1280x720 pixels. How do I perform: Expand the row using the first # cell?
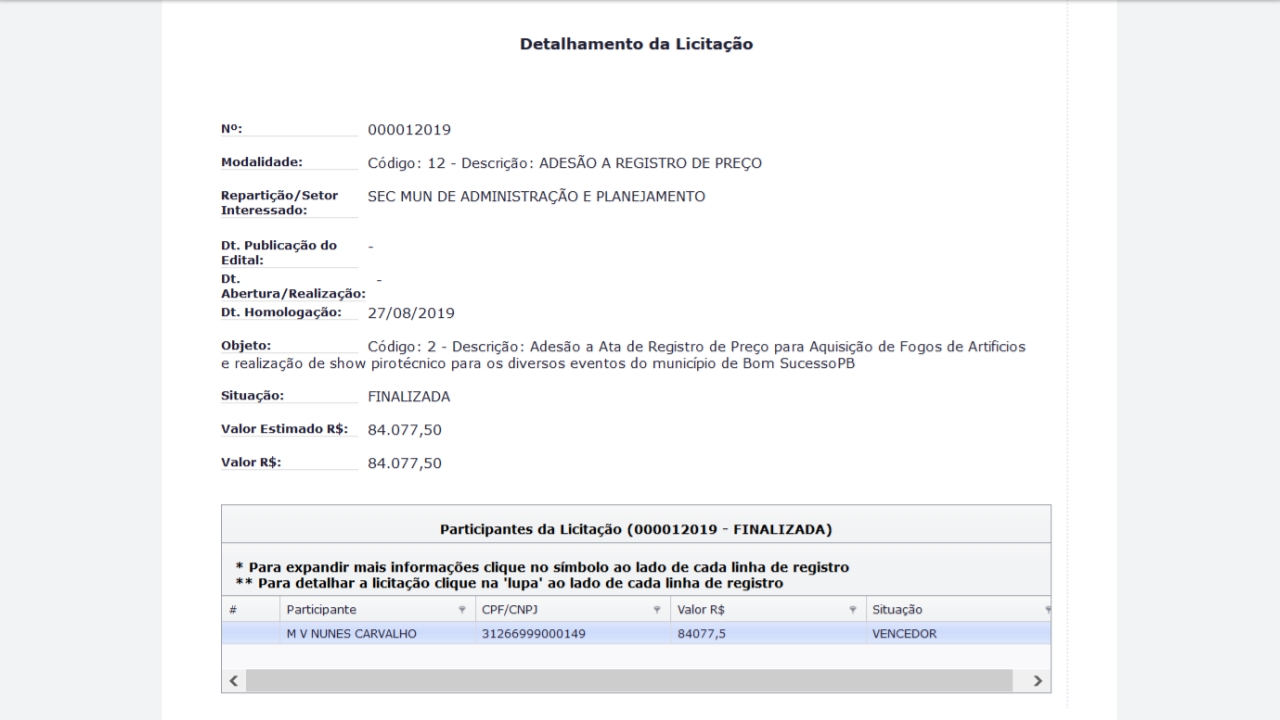click(250, 633)
